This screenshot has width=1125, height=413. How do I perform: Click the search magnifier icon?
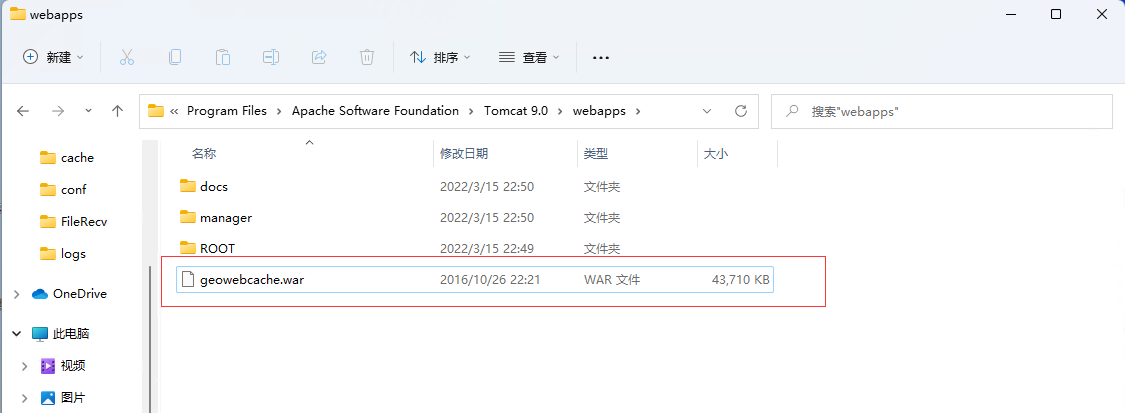pos(792,111)
